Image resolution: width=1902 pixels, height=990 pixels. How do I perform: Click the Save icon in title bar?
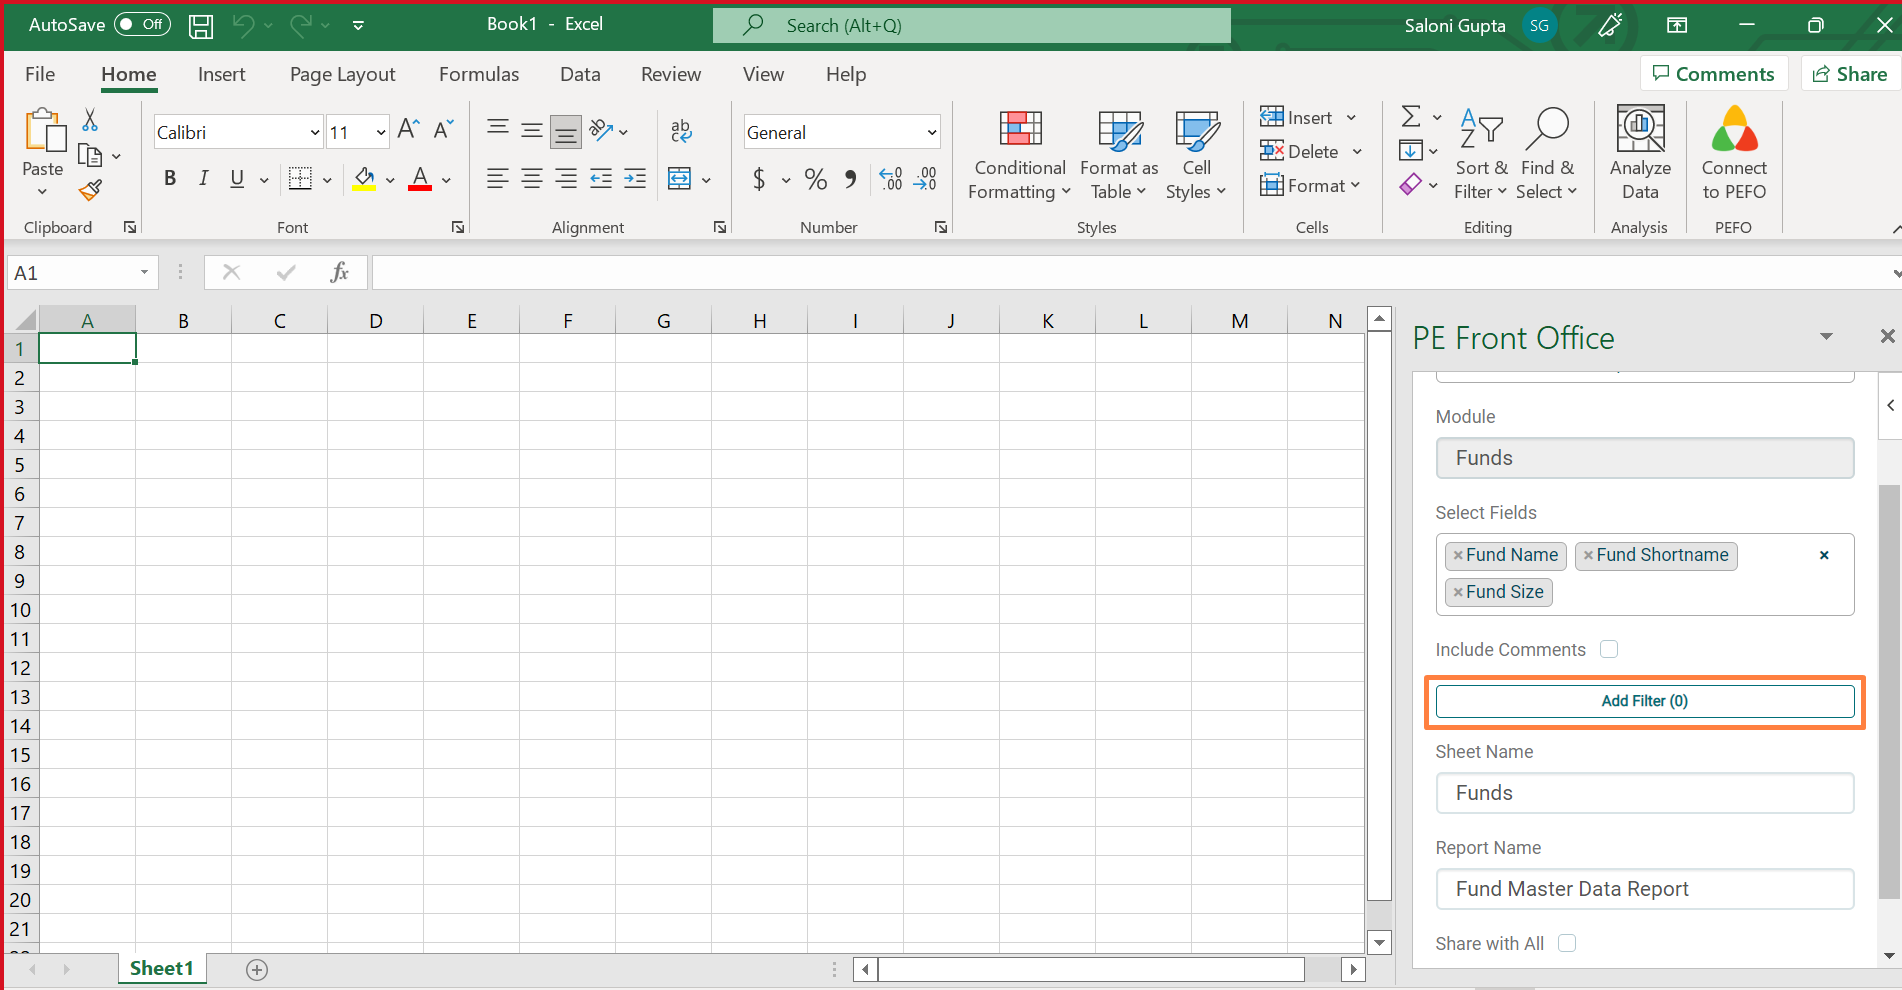pyautogui.click(x=201, y=26)
